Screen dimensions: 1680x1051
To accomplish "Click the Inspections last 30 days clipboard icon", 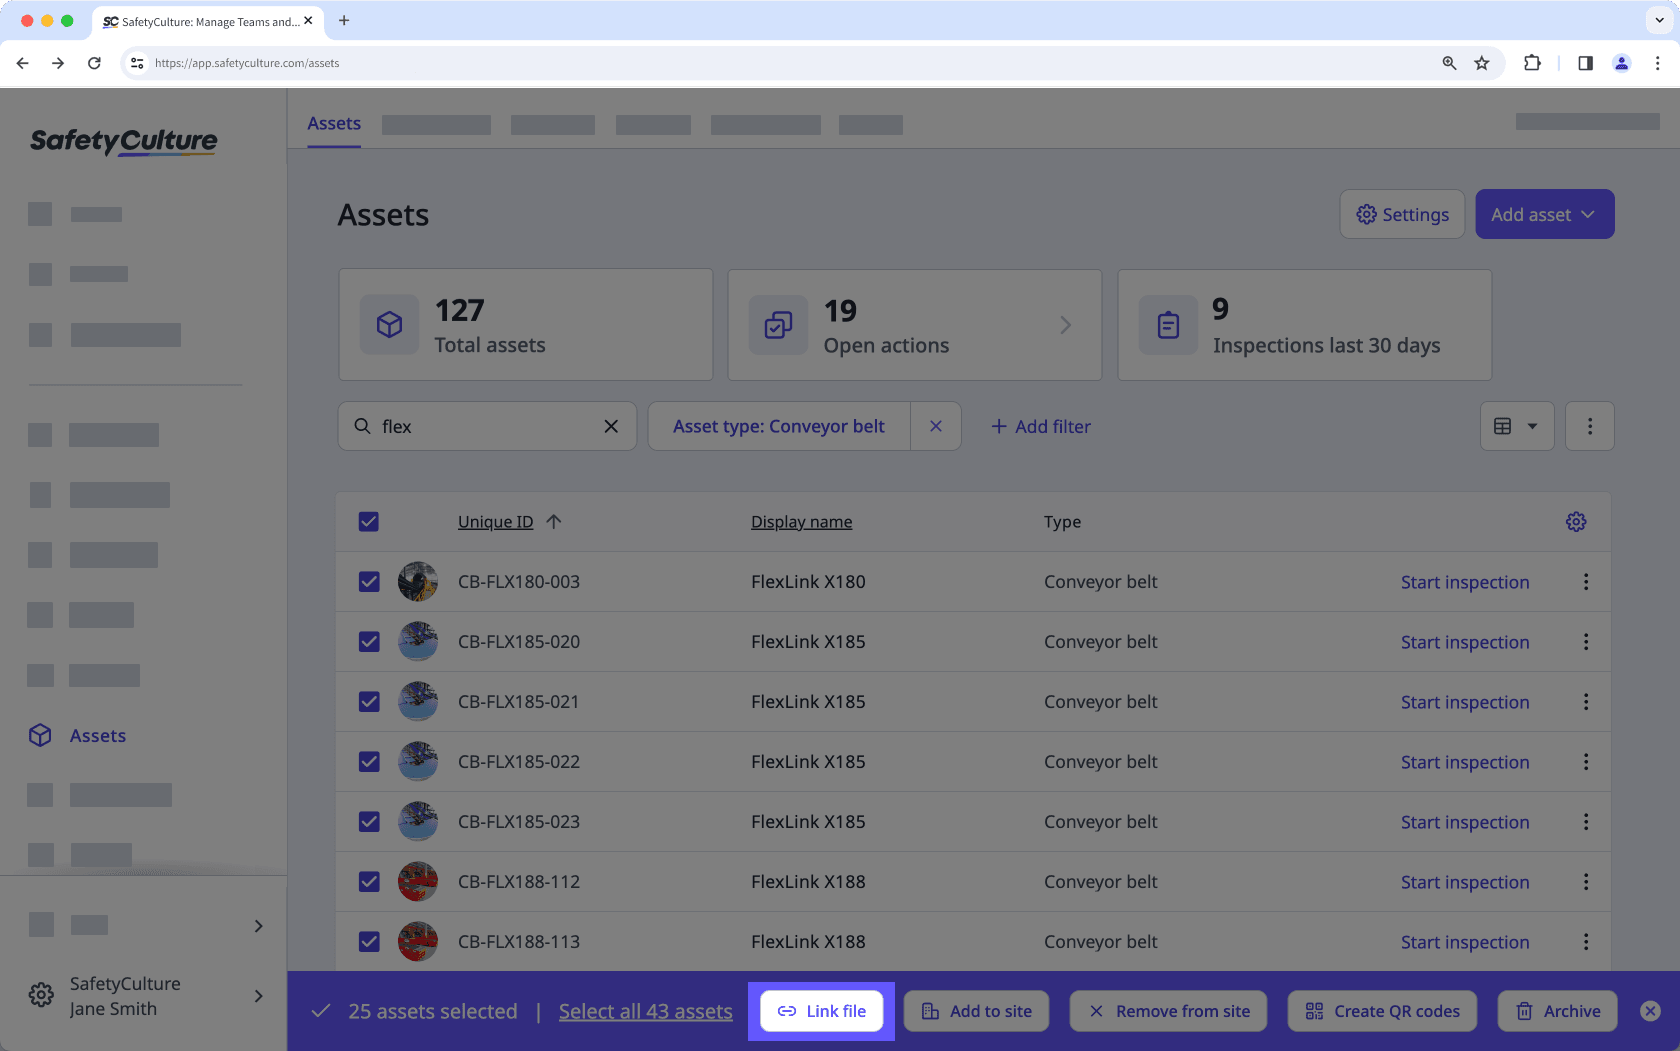I will point(1167,324).
